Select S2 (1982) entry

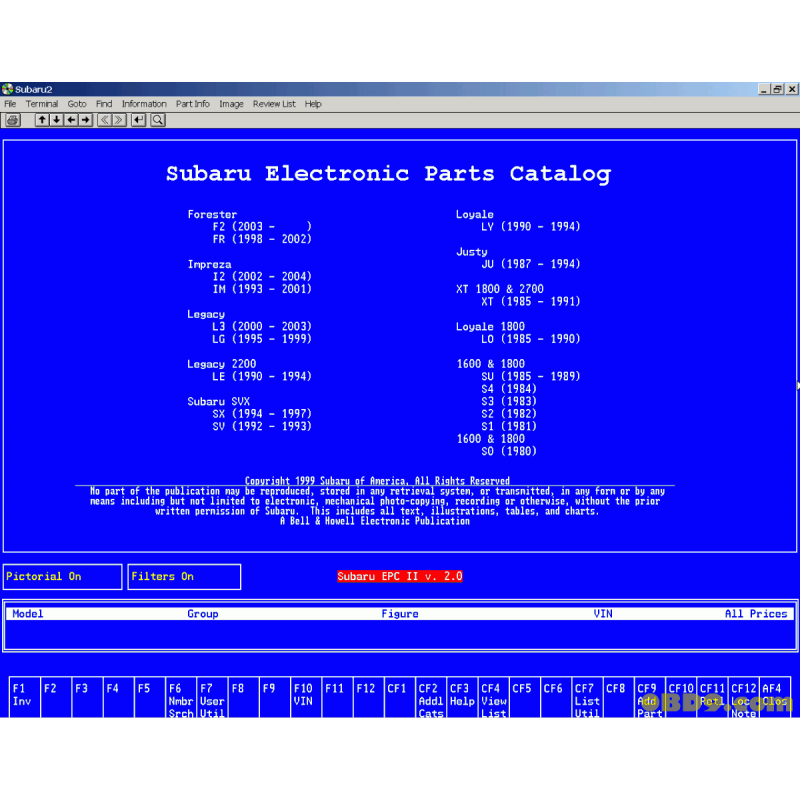[x=509, y=414]
